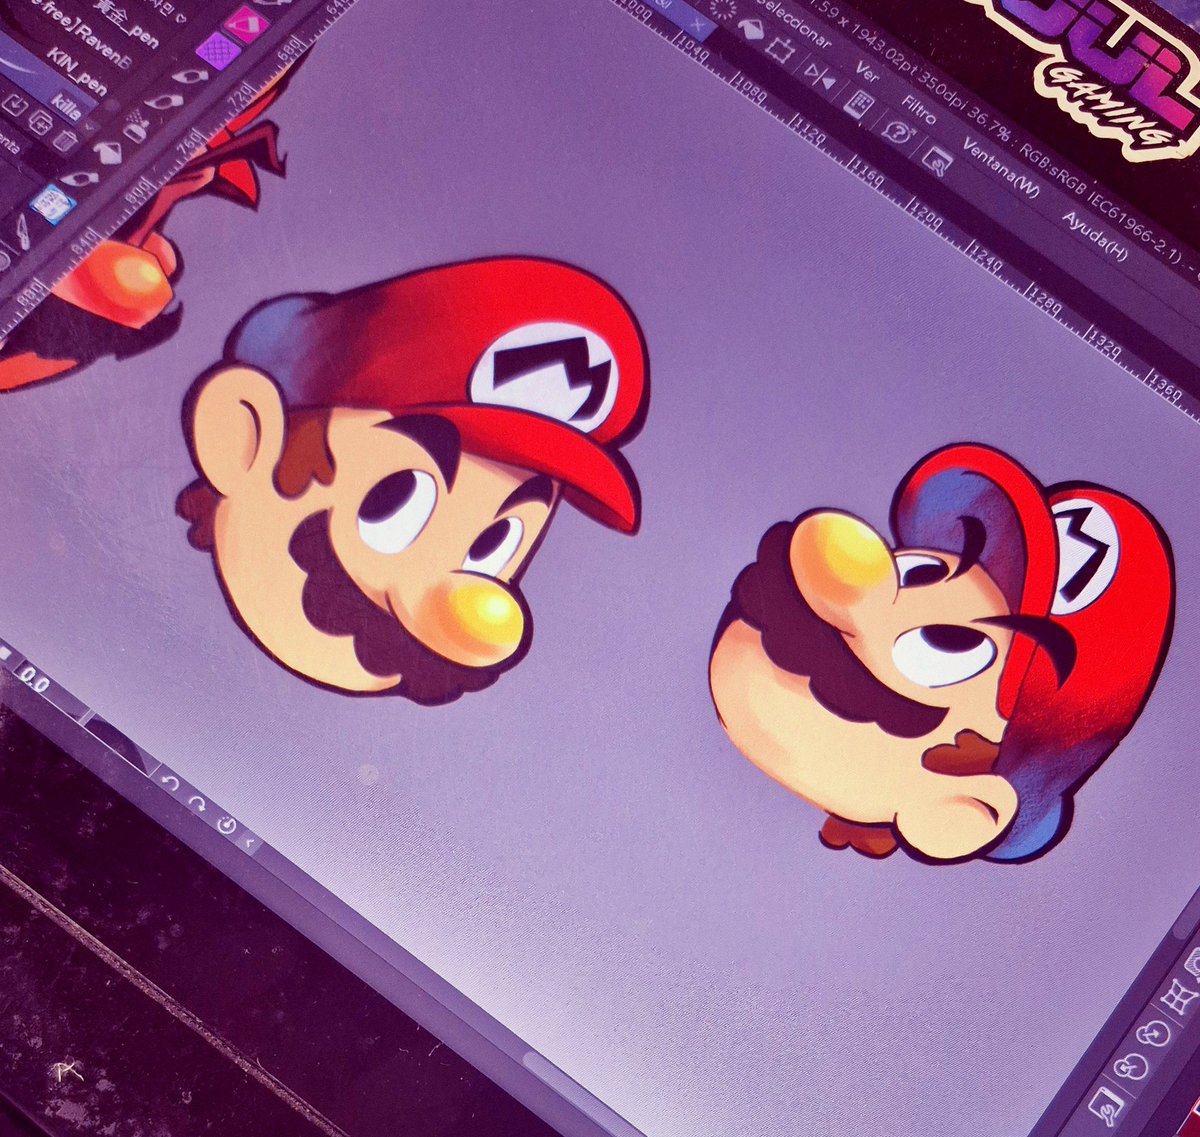Click the import sub tool icon

(15, 105)
